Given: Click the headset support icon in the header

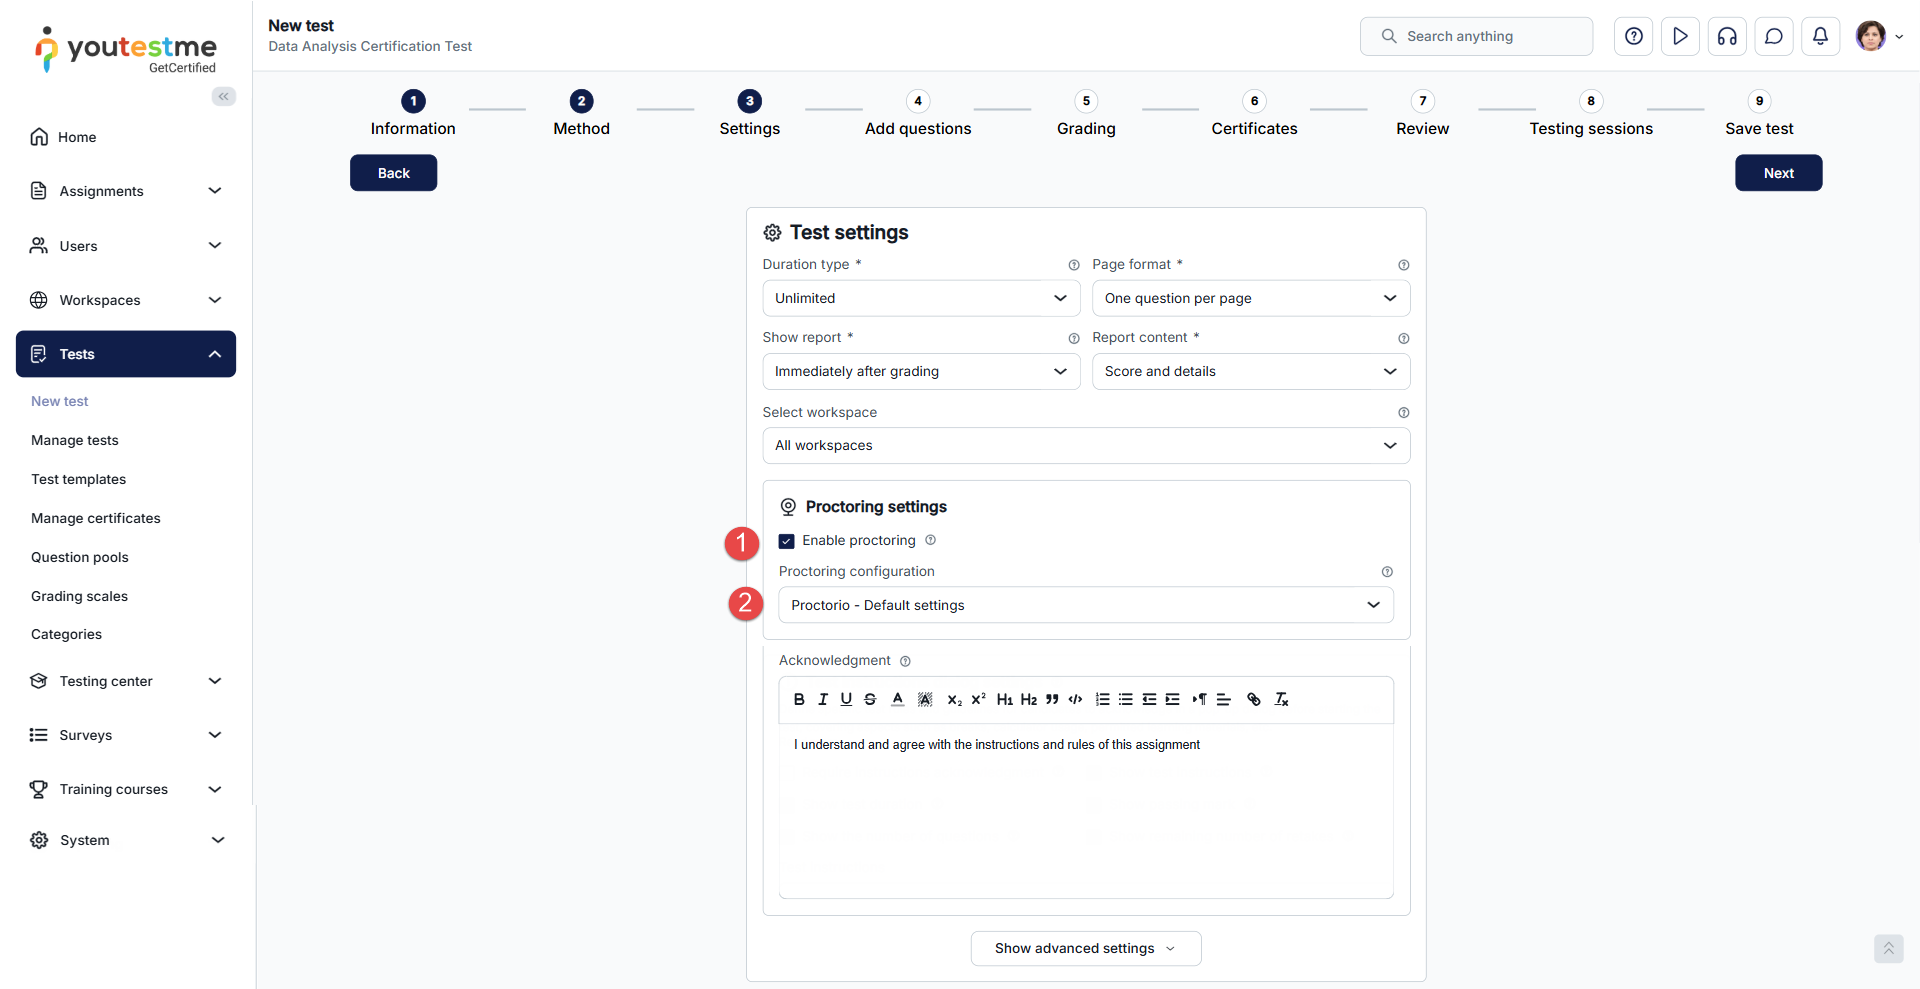Looking at the screenshot, I should pos(1727,37).
